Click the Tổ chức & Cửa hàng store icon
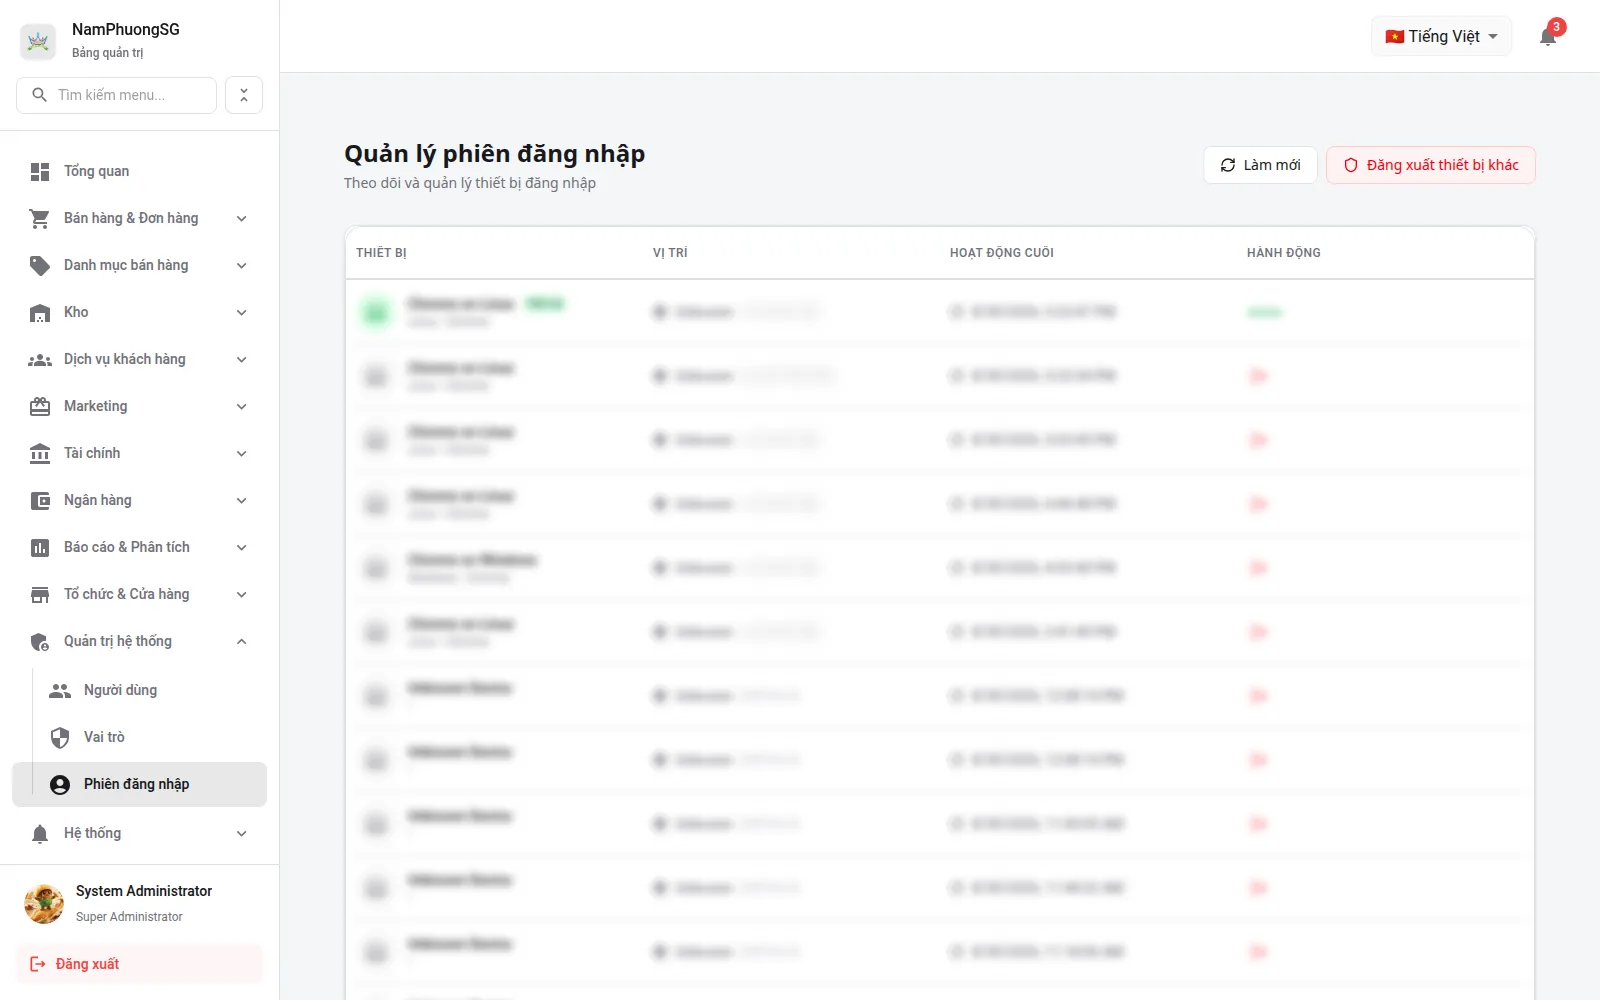The height and width of the screenshot is (1000, 1600). coord(40,595)
